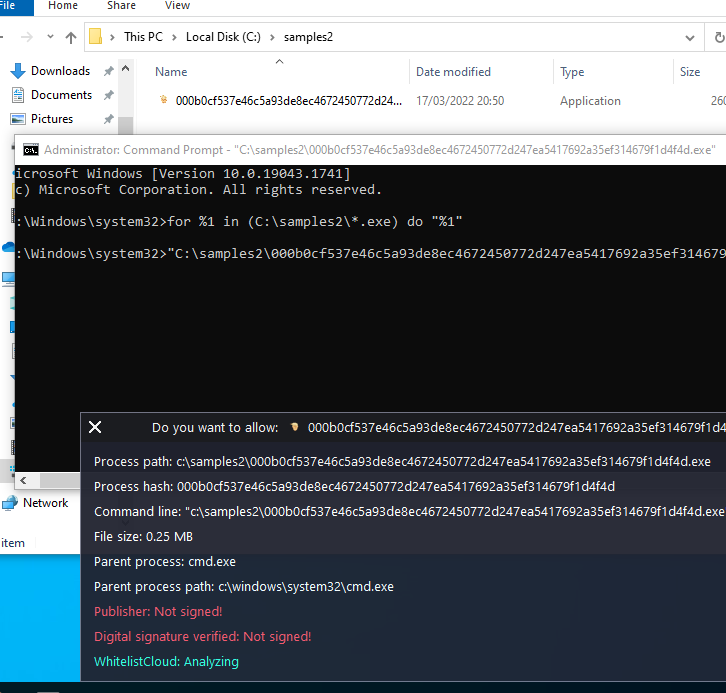The height and width of the screenshot is (693, 726).
Task: Refresh the samples2 folder view
Action: click(719, 37)
